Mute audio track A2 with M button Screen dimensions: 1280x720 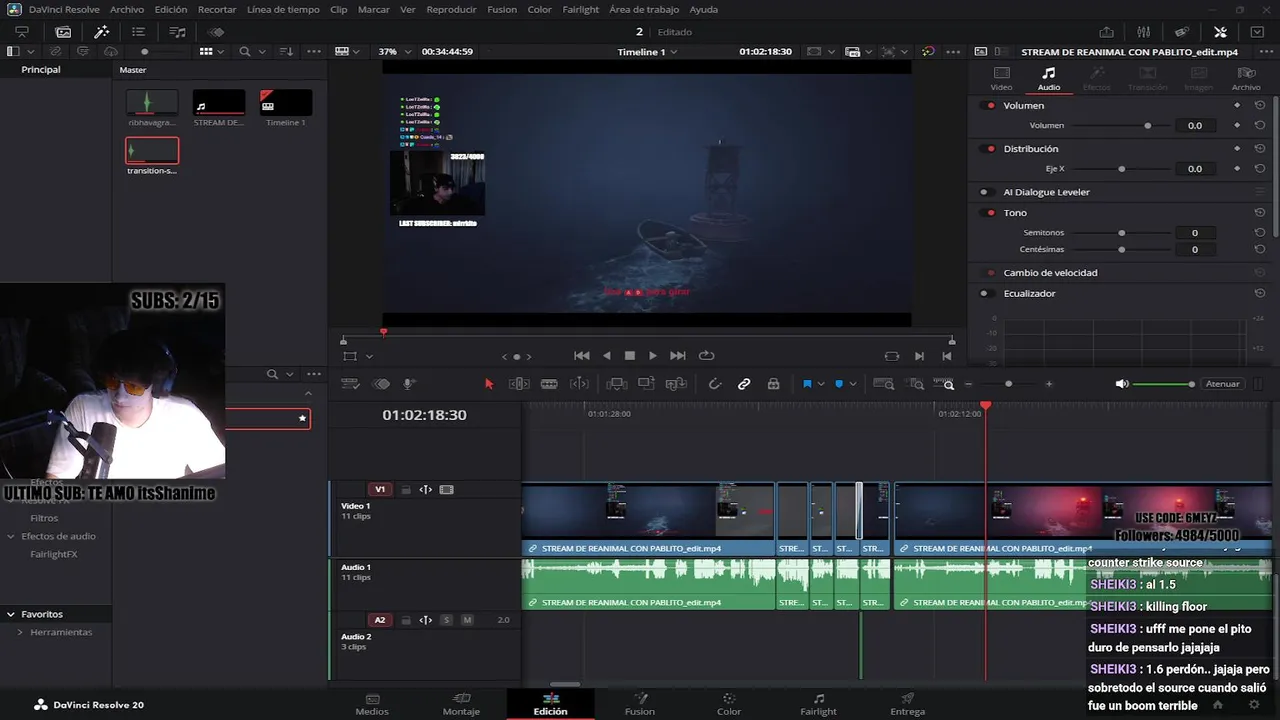(x=467, y=620)
